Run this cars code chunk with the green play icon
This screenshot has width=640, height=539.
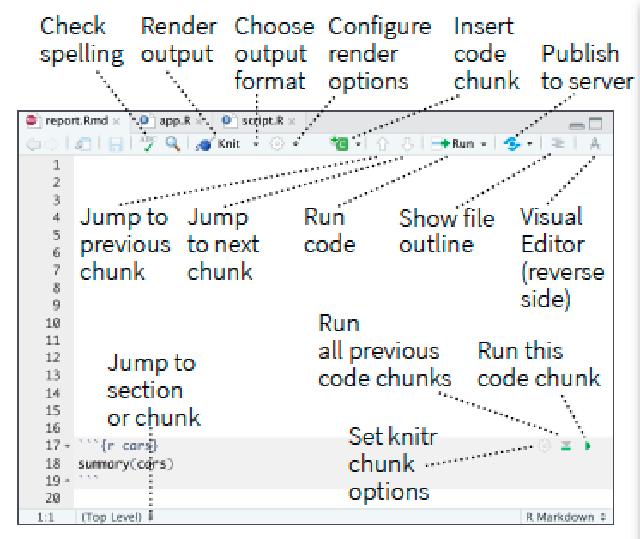(x=587, y=446)
